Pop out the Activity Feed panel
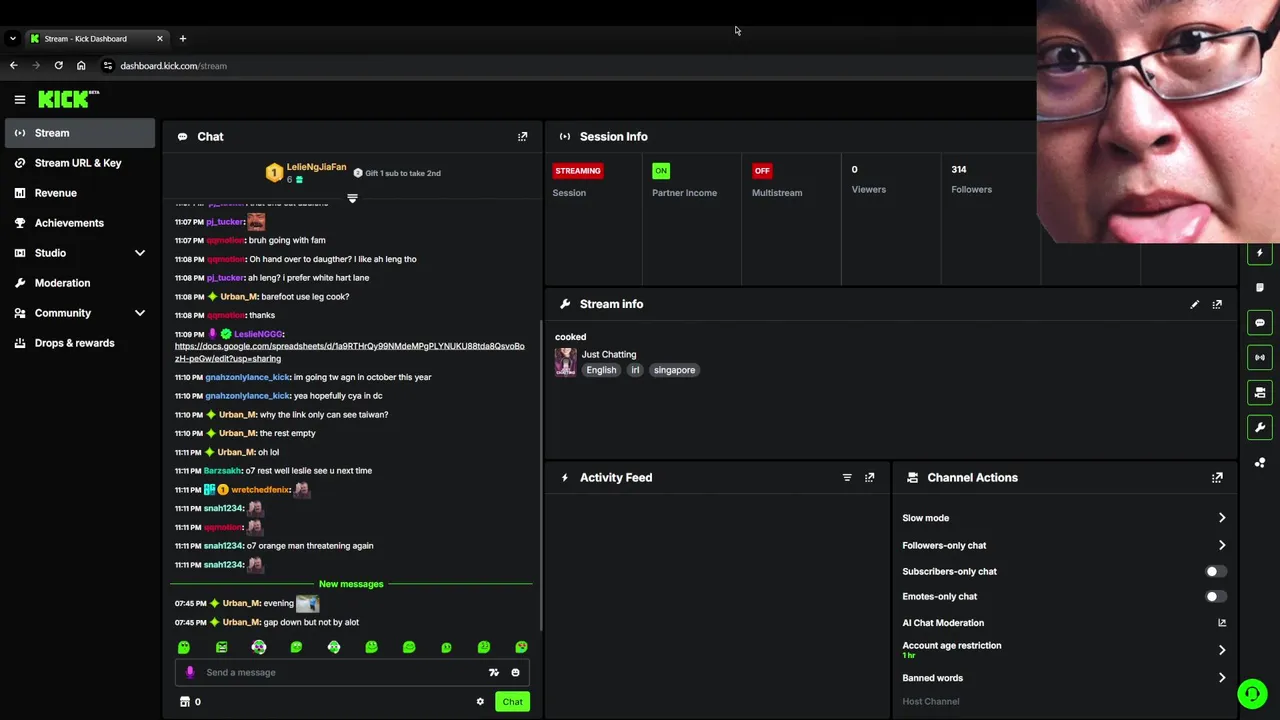The height and width of the screenshot is (720, 1280). [869, 478]
